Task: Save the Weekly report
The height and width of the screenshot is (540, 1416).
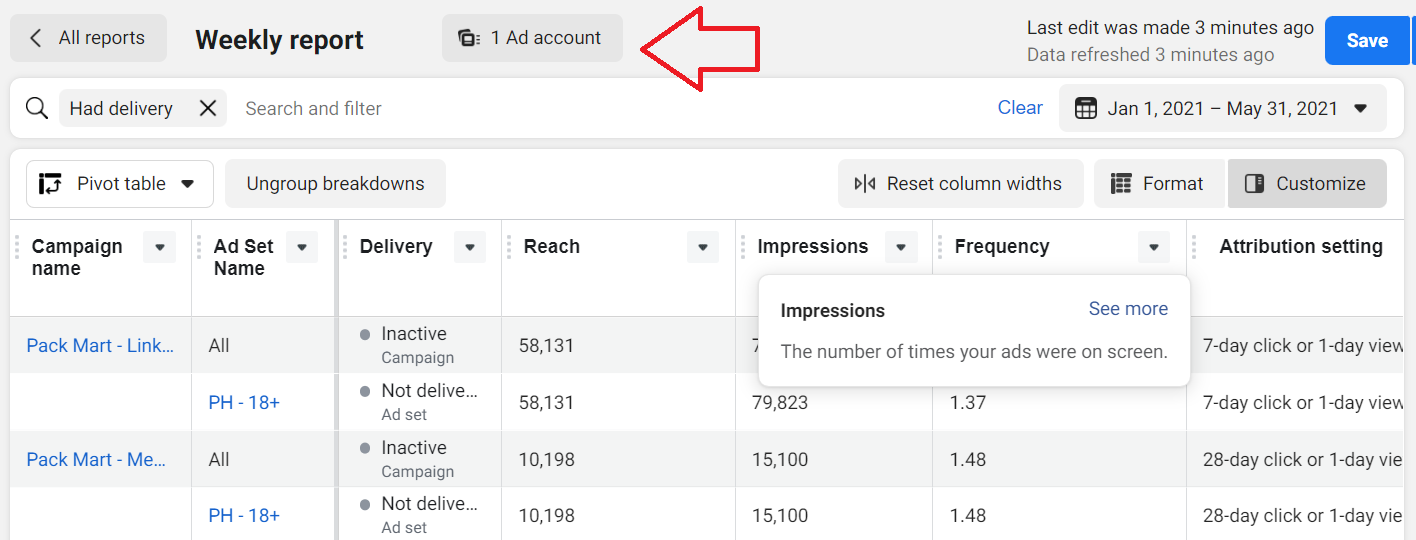Action: [x=1366, y=41]
